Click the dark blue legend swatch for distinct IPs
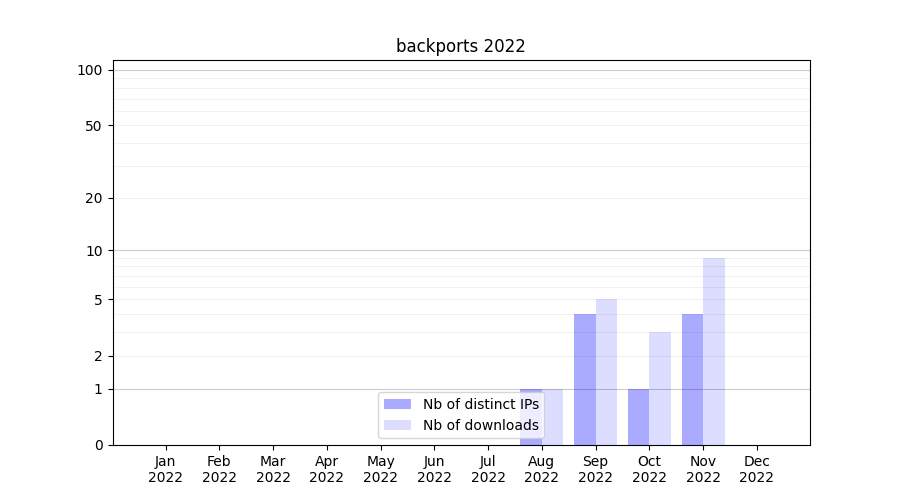This screenshot has width=900, height=500. point(397,404)
